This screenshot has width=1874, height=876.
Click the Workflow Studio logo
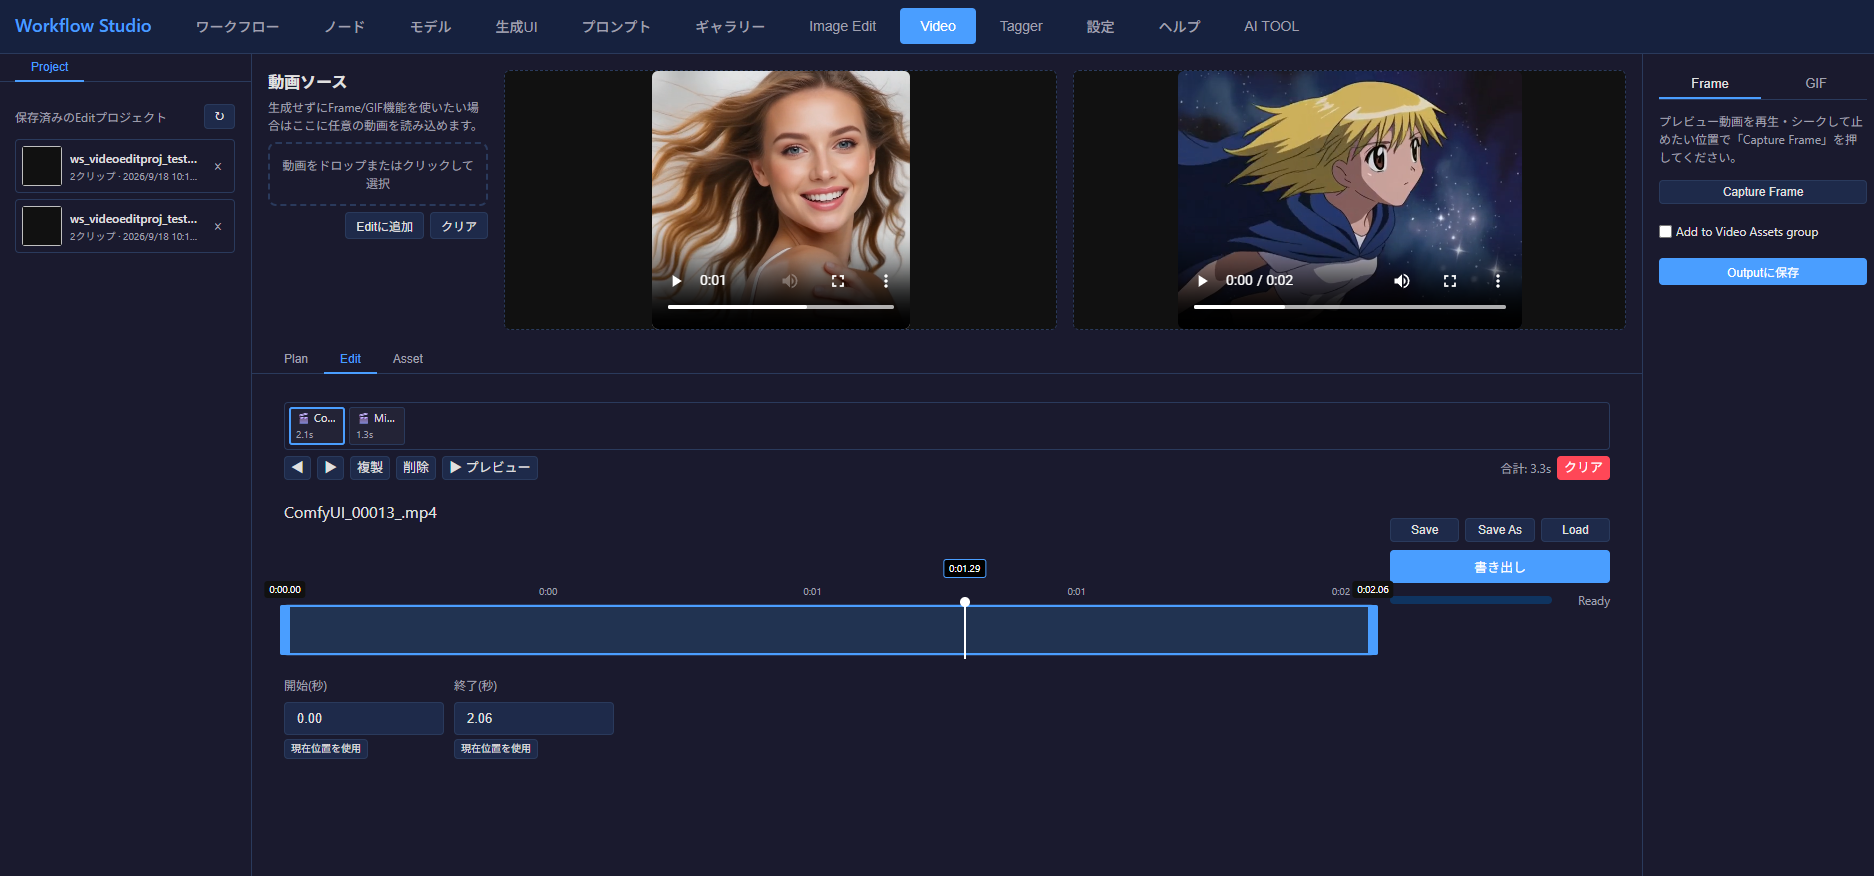83,26
